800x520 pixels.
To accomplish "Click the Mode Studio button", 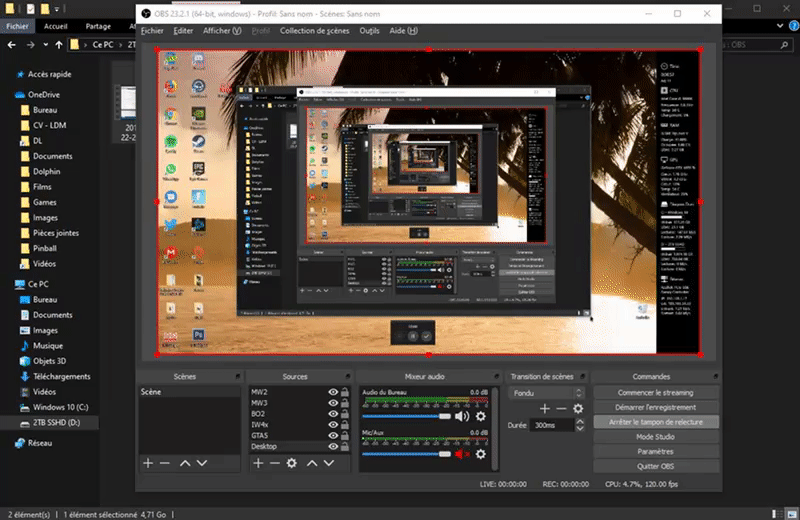I will point(655,437).
